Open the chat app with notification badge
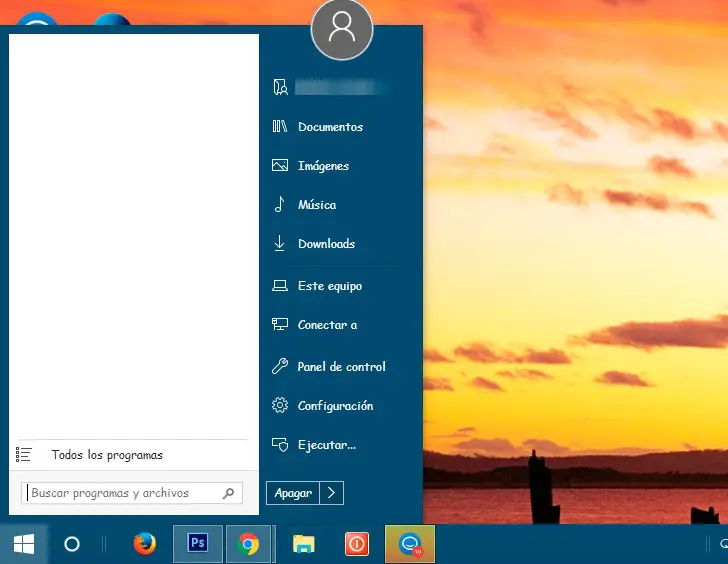 tap(410, 544)
